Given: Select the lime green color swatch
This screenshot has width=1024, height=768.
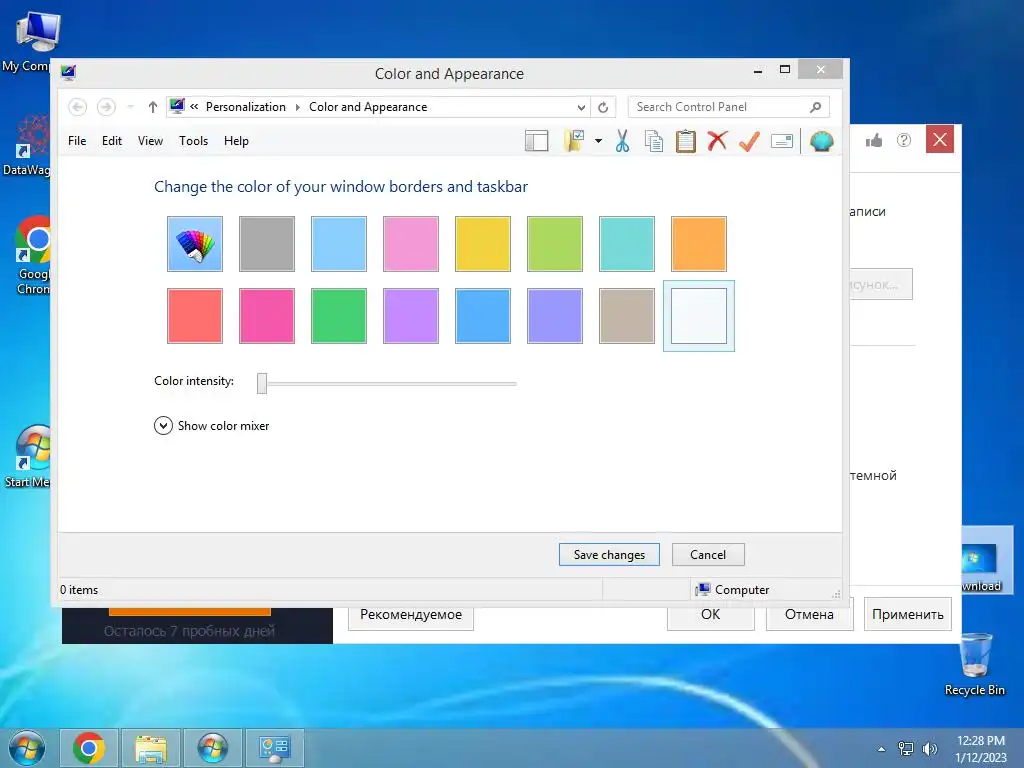Looking at the screenshot, I should (x=554, y=244).
